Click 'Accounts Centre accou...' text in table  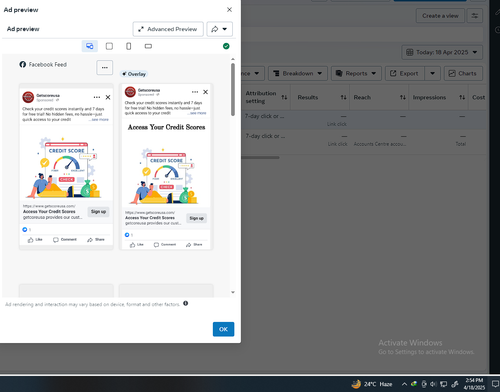[380, 144]
